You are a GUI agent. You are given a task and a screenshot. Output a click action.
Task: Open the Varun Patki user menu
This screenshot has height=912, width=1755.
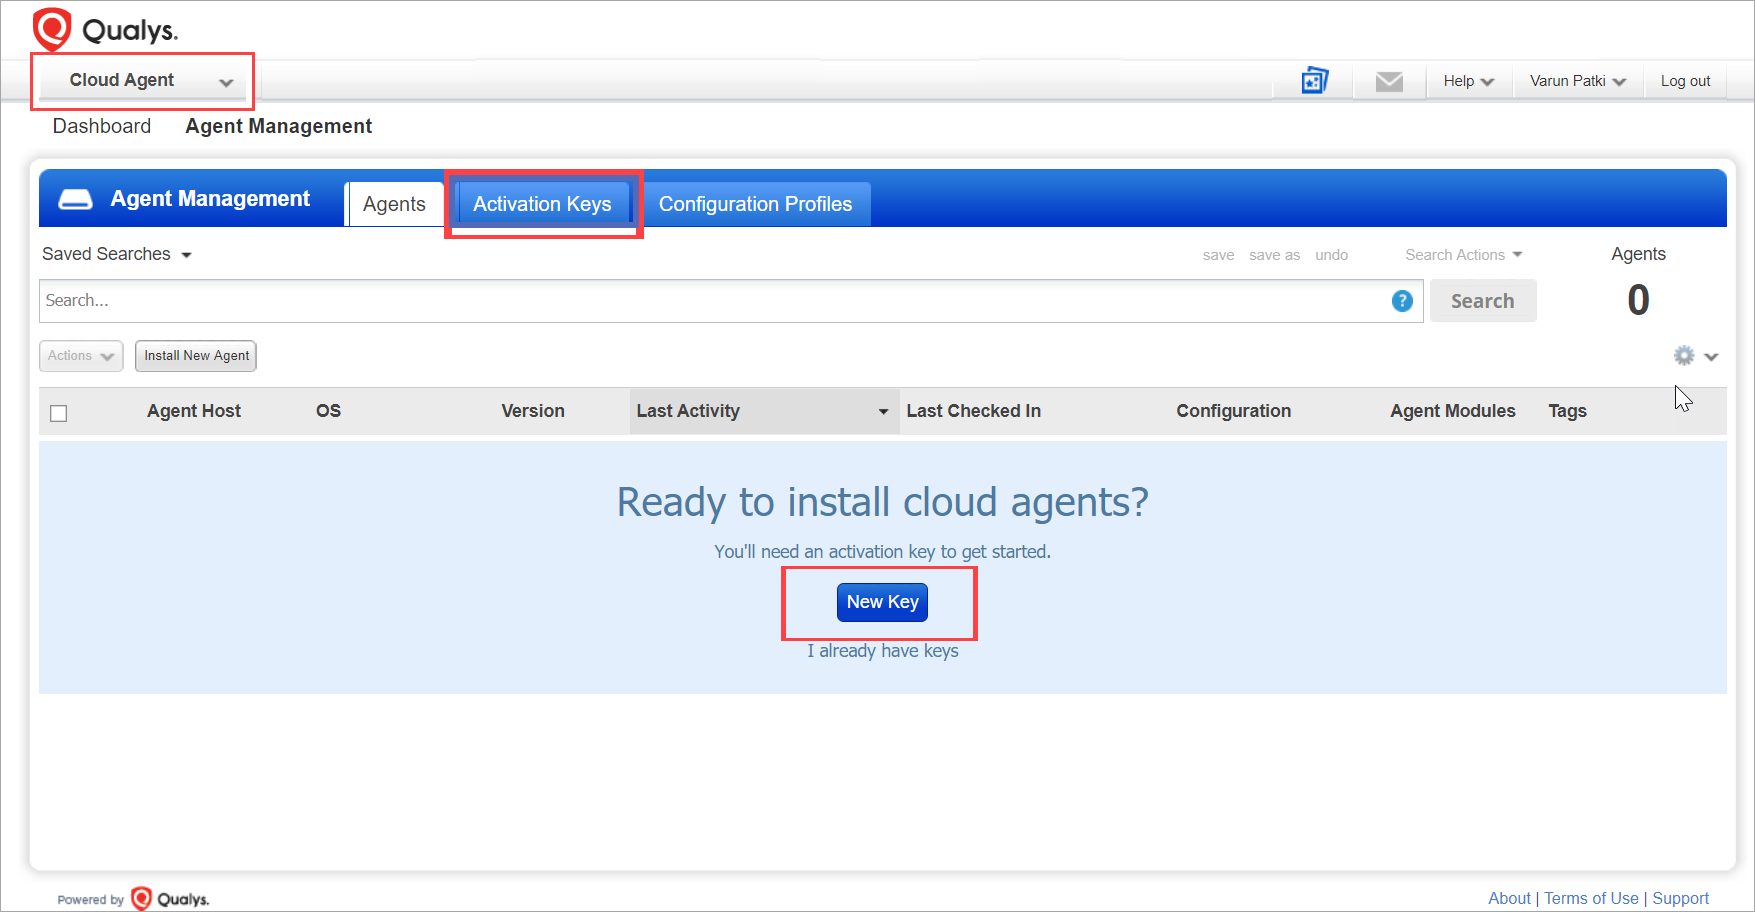tap(1577, 81)
